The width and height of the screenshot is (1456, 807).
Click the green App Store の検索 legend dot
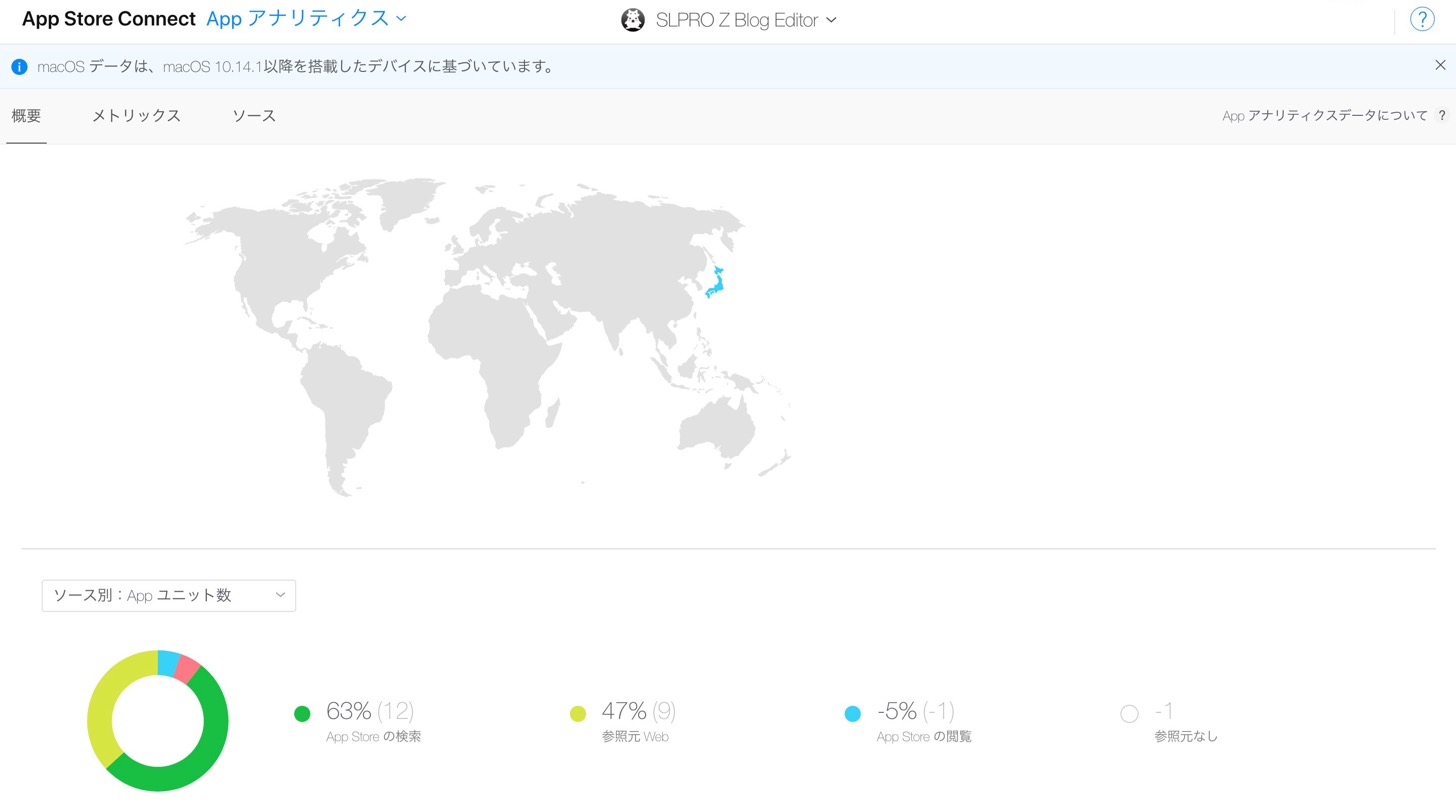(x=302, y=714)
